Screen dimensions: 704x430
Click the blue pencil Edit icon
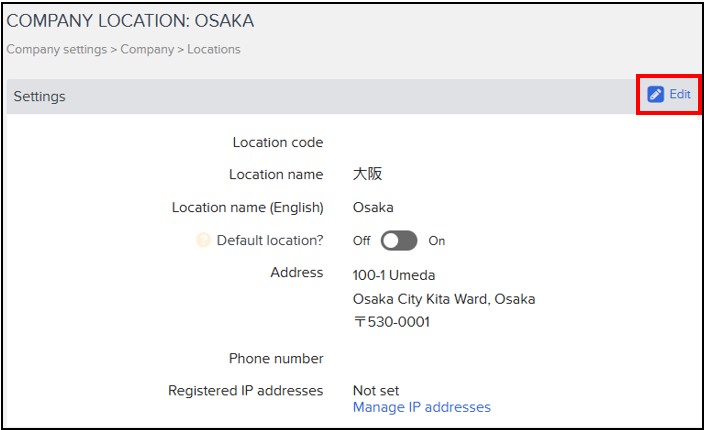coord(655,94)
